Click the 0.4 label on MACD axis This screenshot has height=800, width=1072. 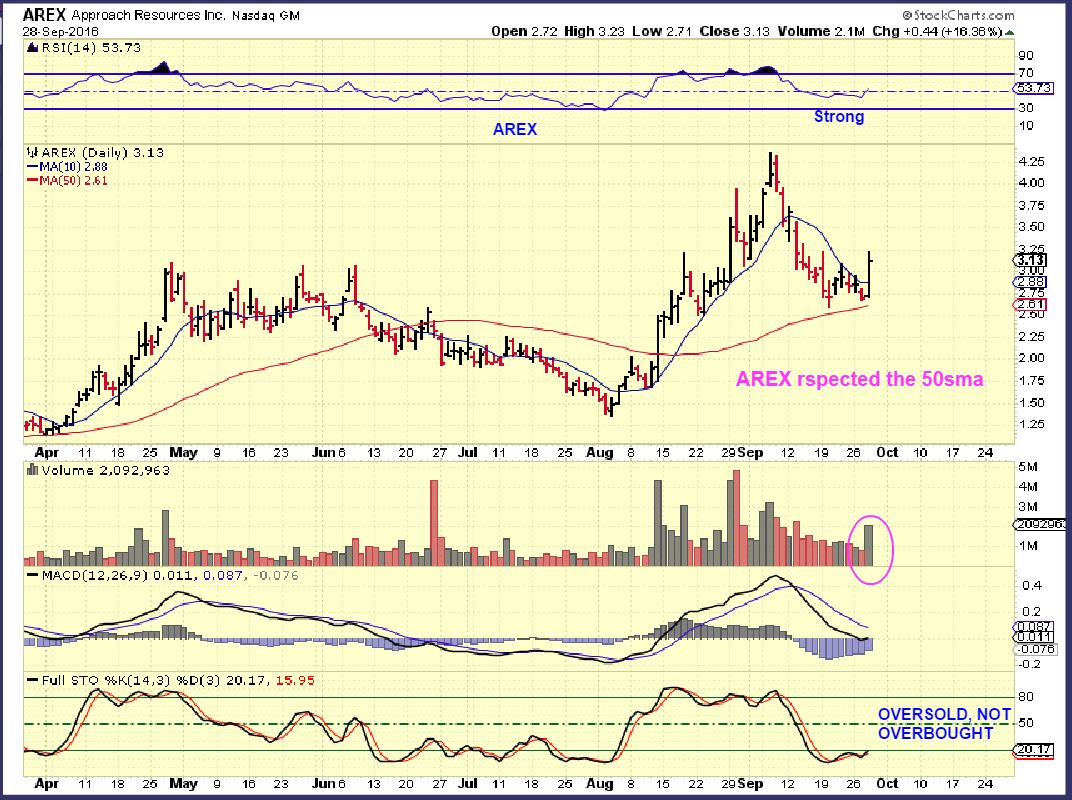(1032, 586)
